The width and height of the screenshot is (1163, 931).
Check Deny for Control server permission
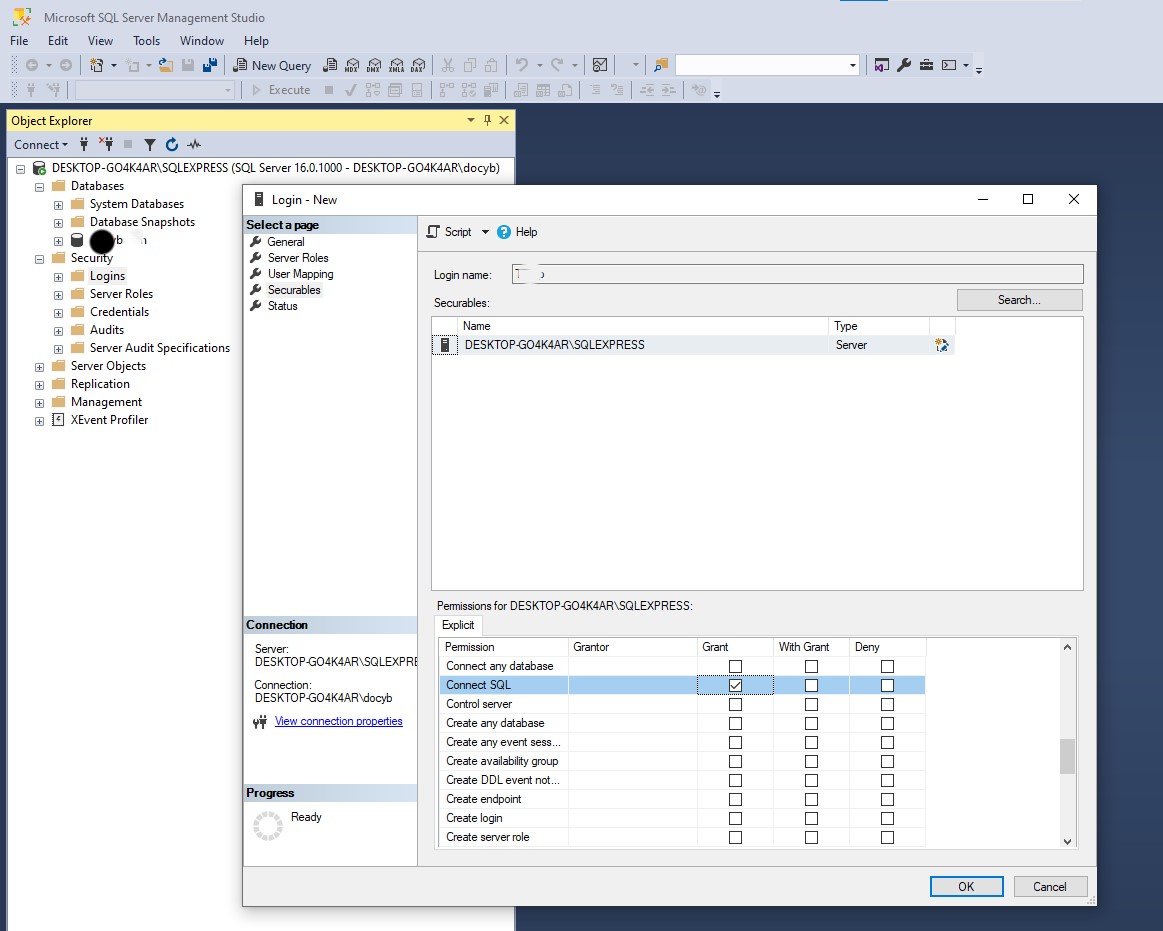tap(887, 703)
